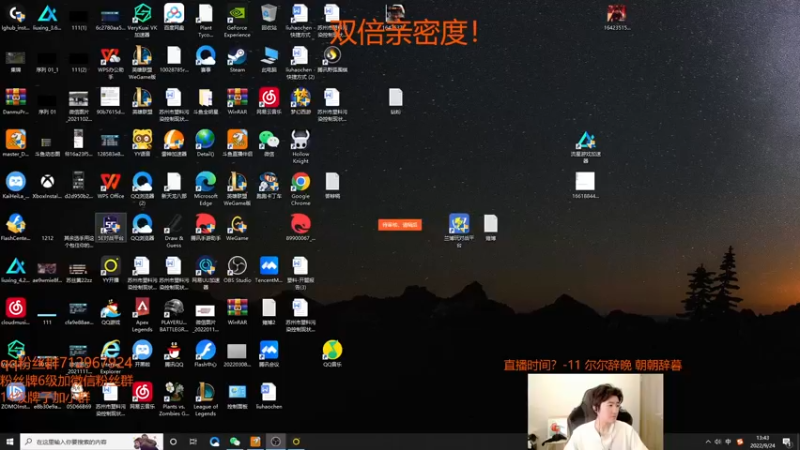Screen dimensions: 800x450
Task: Focus the taskbar search box
Action: pos(92,441)
